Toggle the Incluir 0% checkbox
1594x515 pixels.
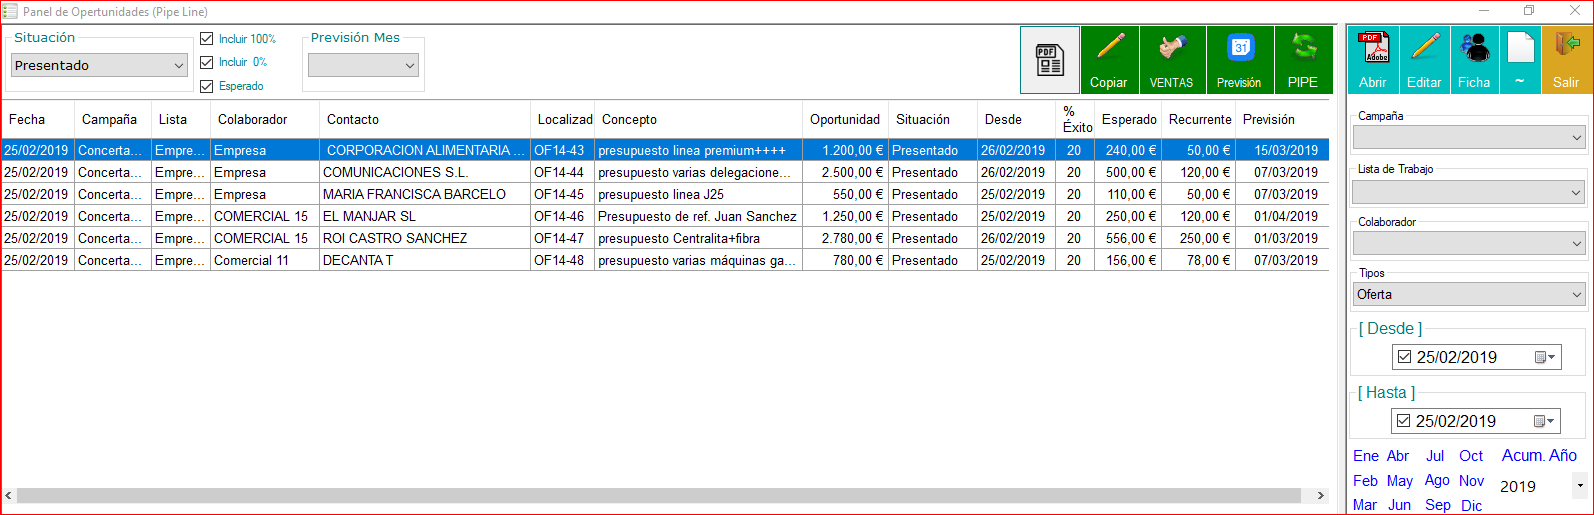(x=207, y=62)
